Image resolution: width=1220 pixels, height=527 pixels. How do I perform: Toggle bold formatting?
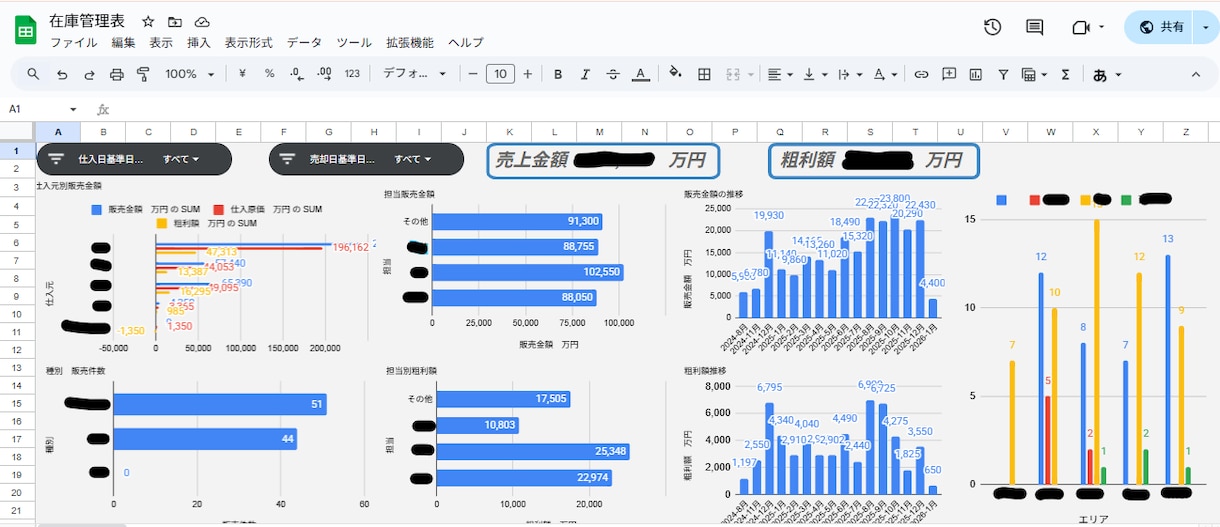tap(558, 74)
